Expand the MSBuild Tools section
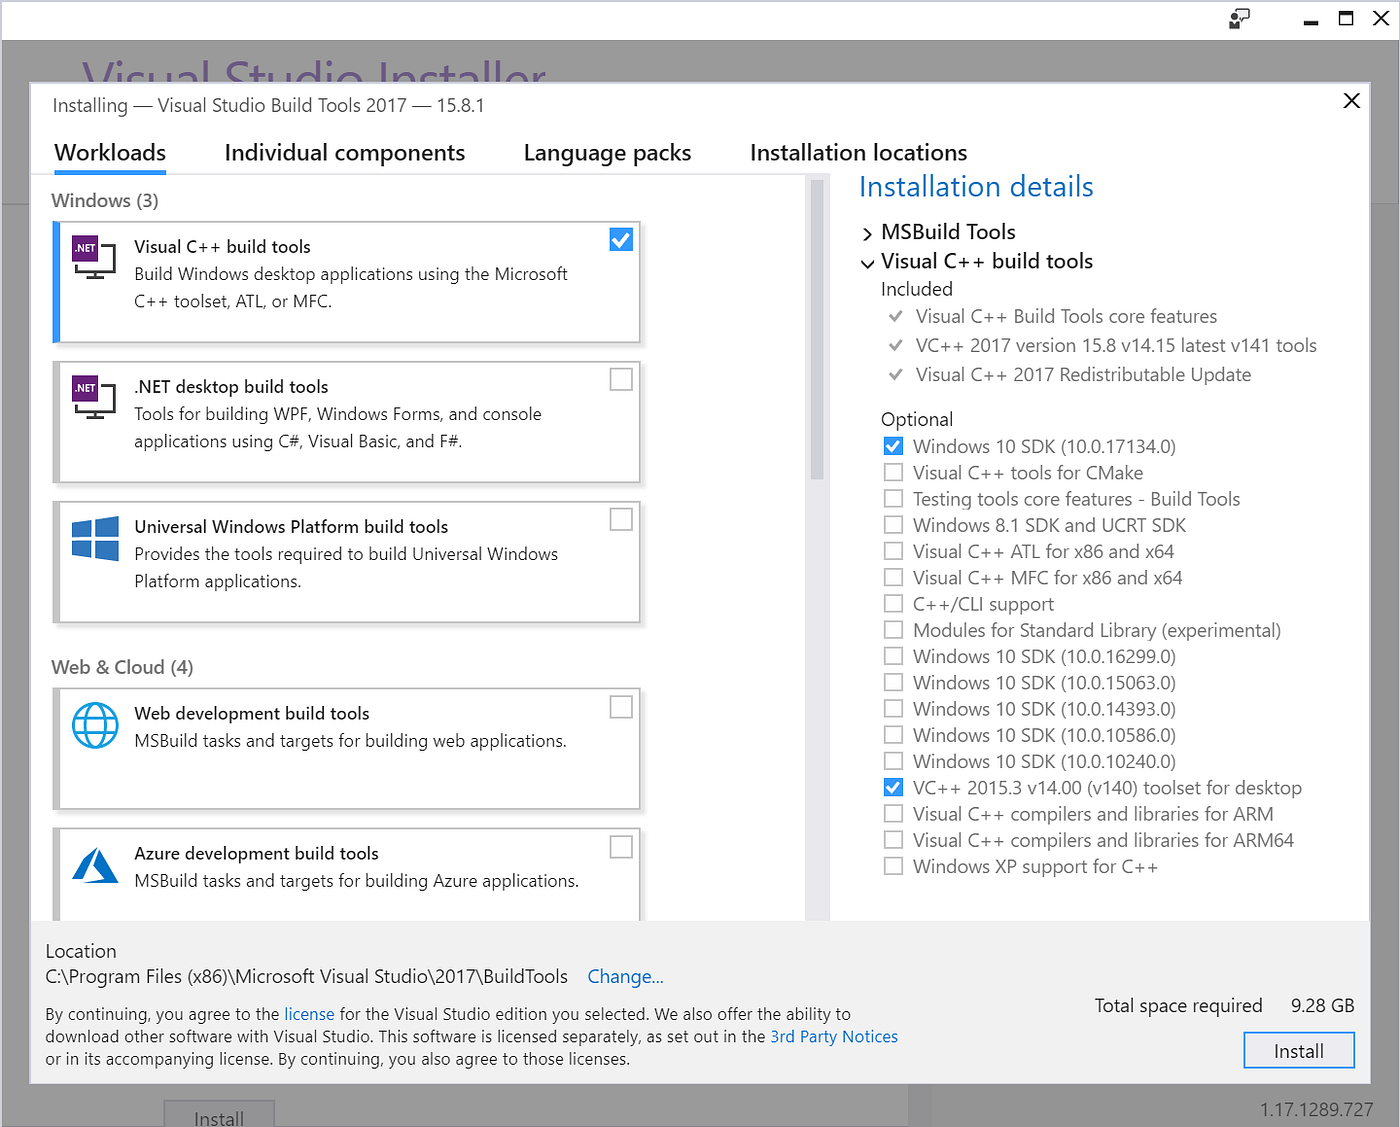 867,233
